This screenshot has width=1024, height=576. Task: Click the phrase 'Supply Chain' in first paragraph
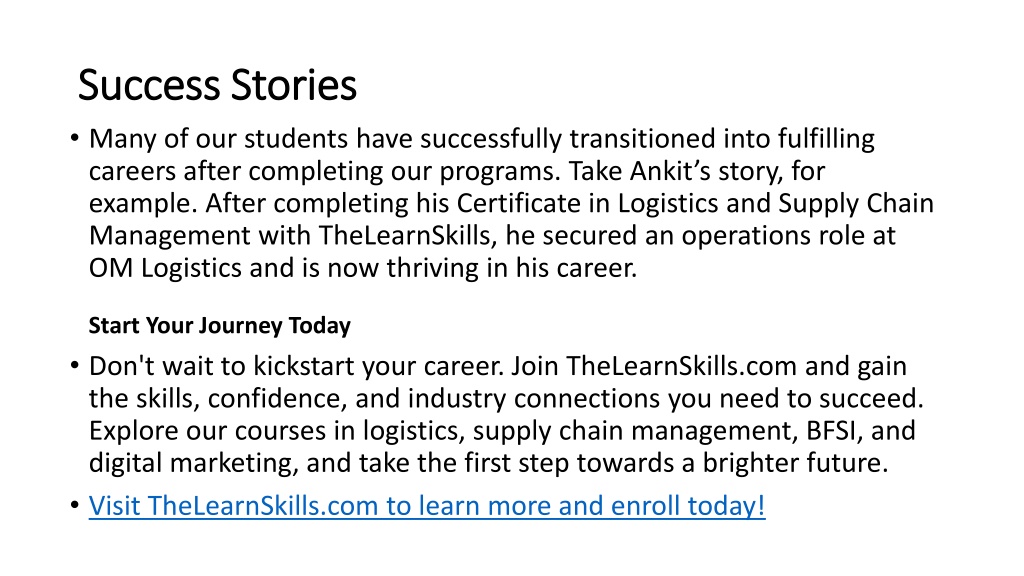(856, 203)
